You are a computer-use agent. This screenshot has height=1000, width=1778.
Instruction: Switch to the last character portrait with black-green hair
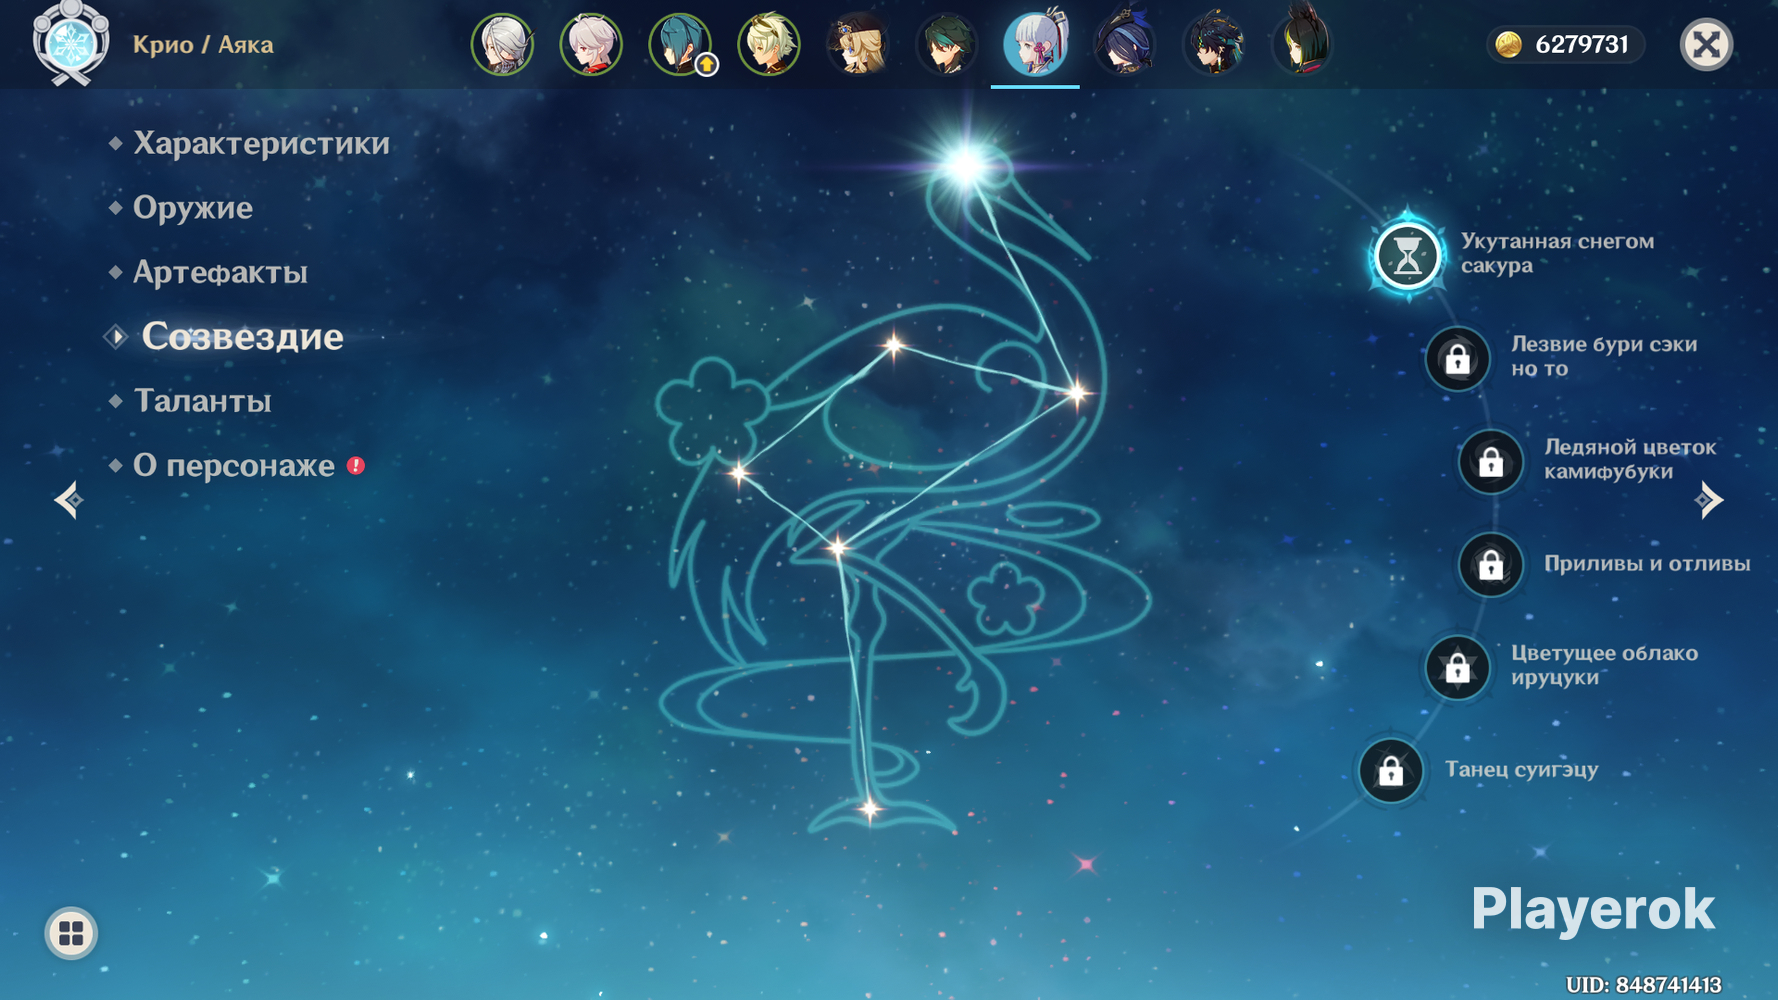pos(1302,44)
